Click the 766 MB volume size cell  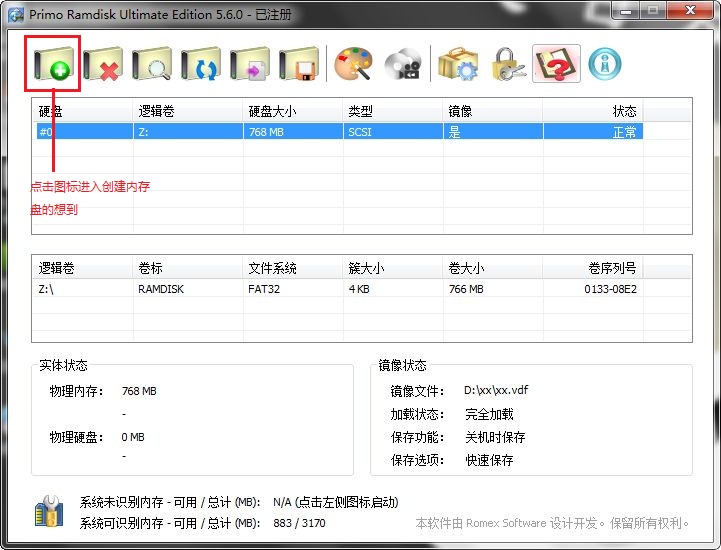[466, 289]
